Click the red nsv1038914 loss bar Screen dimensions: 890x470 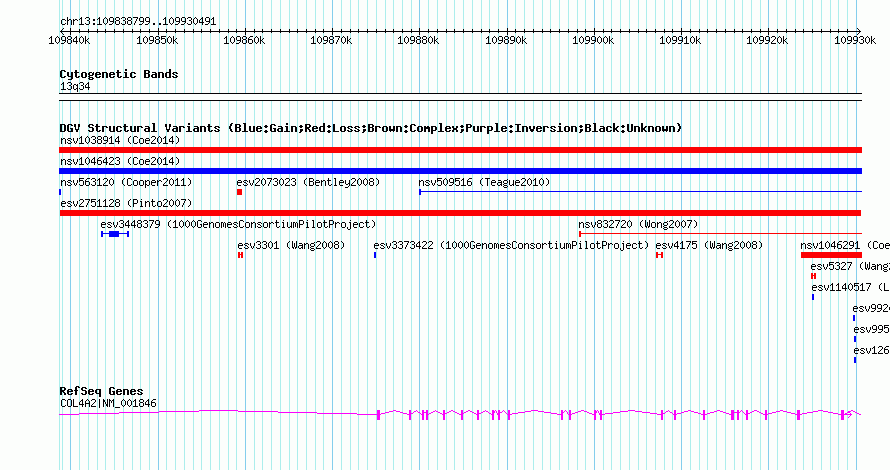click(460, 150)
